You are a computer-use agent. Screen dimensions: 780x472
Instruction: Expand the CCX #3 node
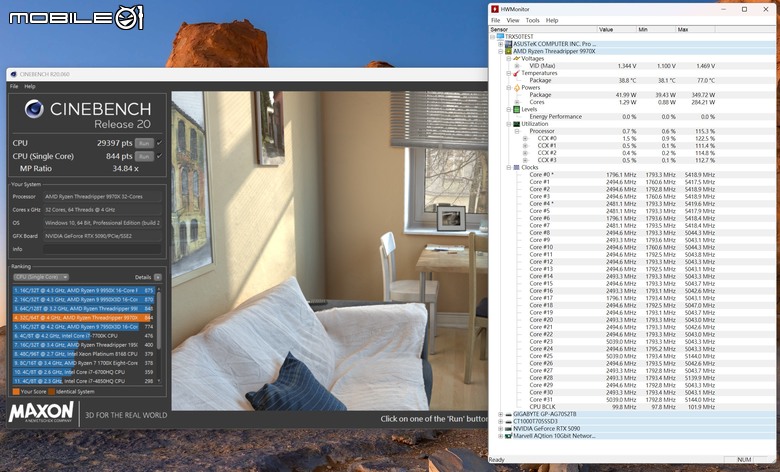(x=525, y=160)
